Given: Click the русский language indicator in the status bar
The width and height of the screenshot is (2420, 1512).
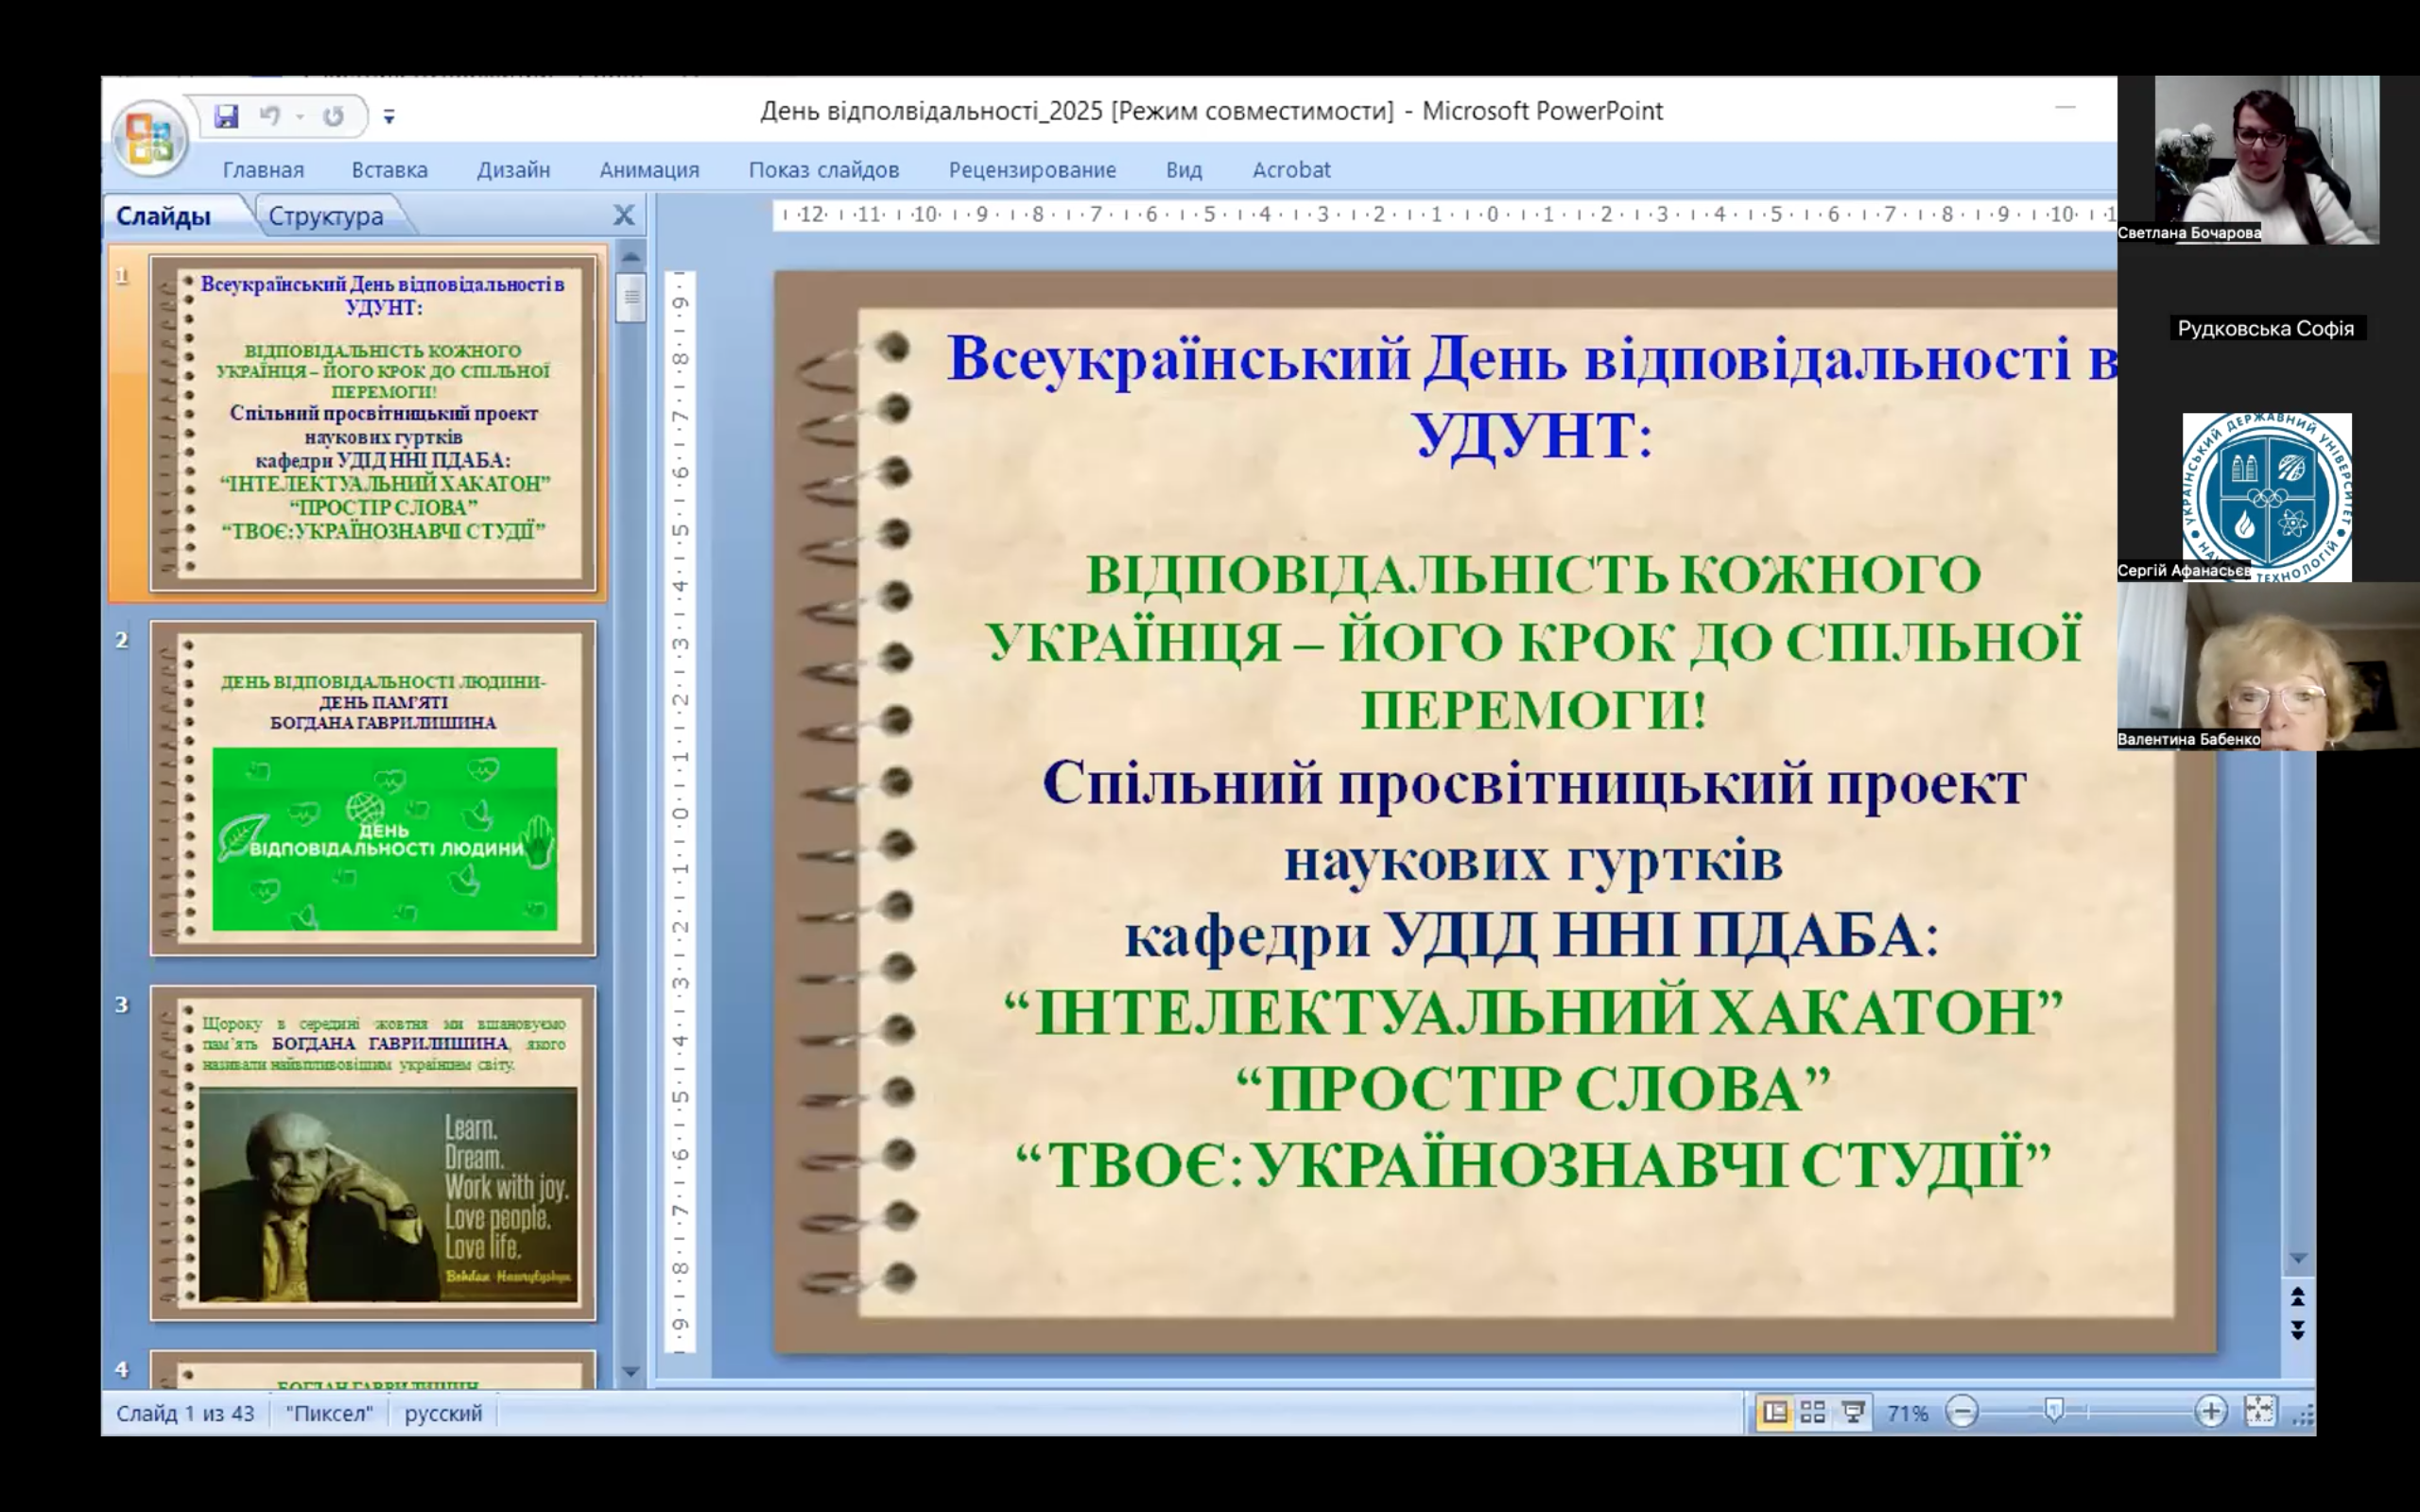Looking at the screenshot, I should point(443,1413).
